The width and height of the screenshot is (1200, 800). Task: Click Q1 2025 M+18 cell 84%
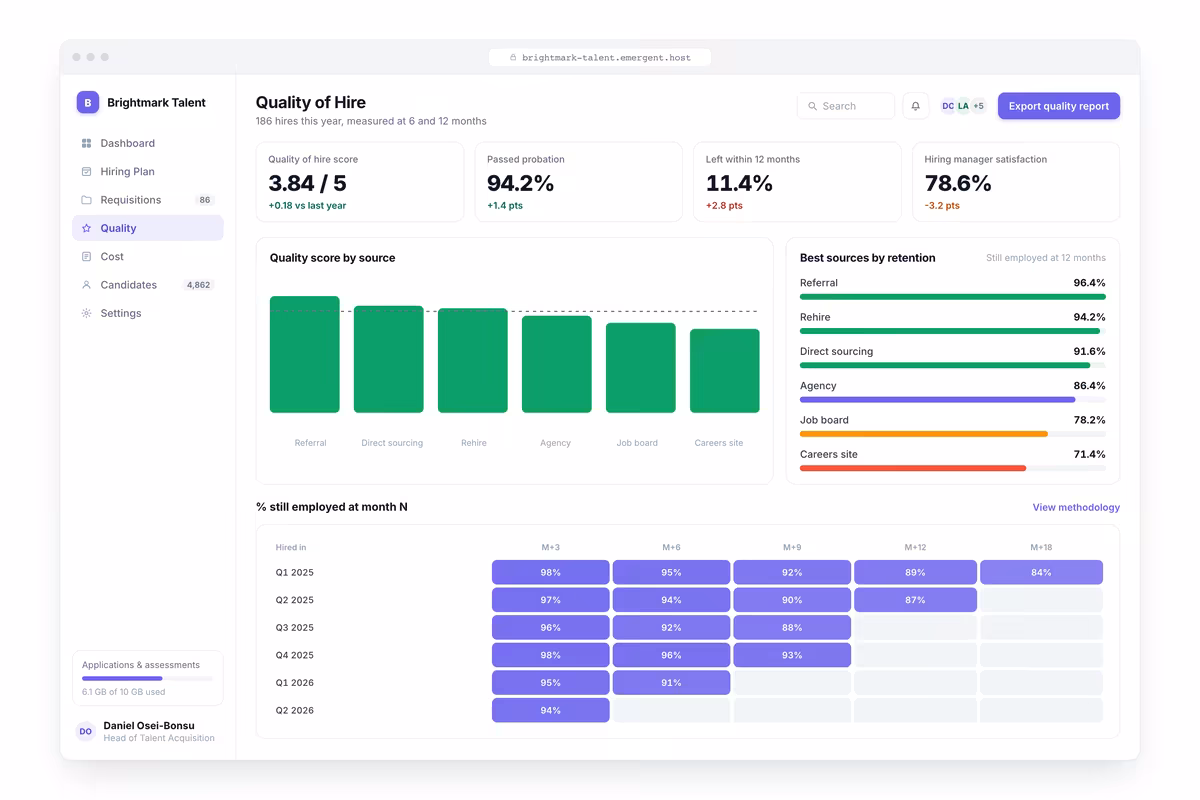[x=1041, y=573]
